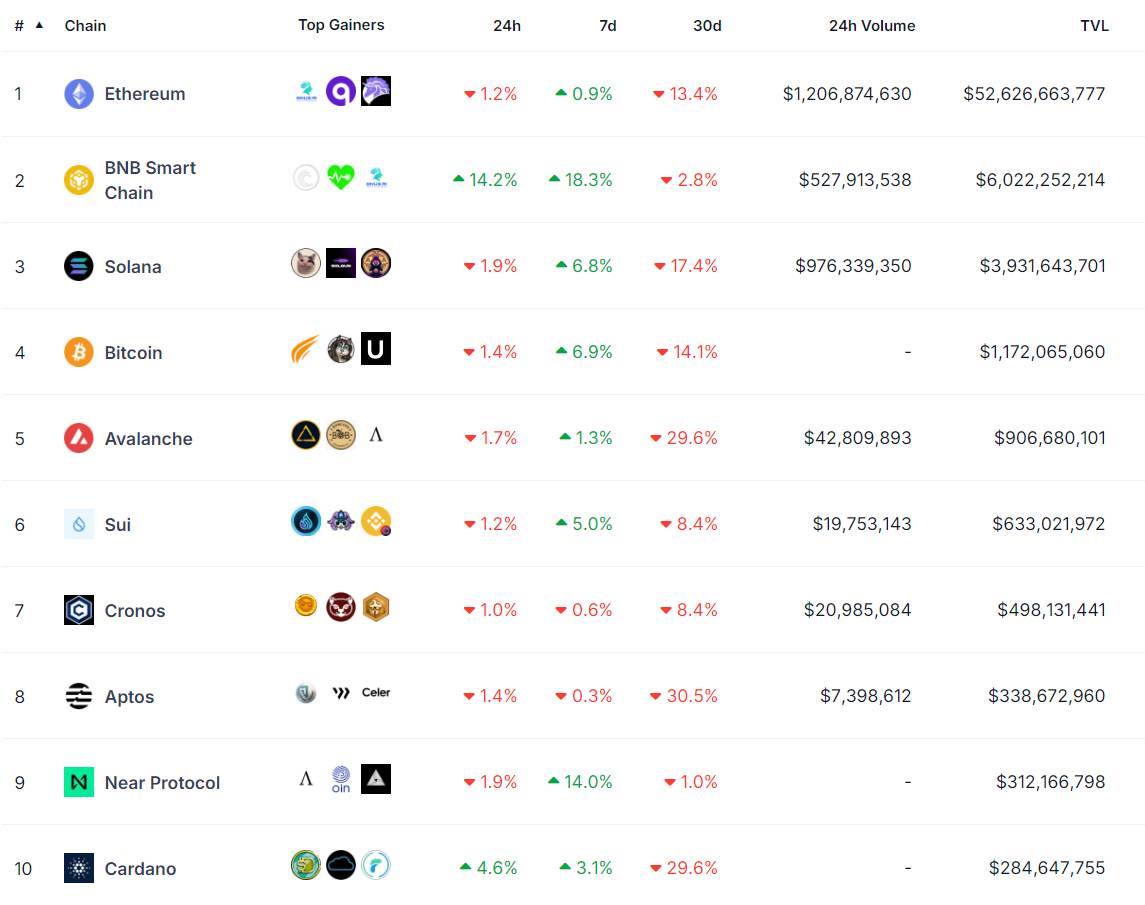The width and height of the screenshot is (1145, 905).
Task: Click the green heart gainer icon in BNB row
Action: [x=341, y=178]
